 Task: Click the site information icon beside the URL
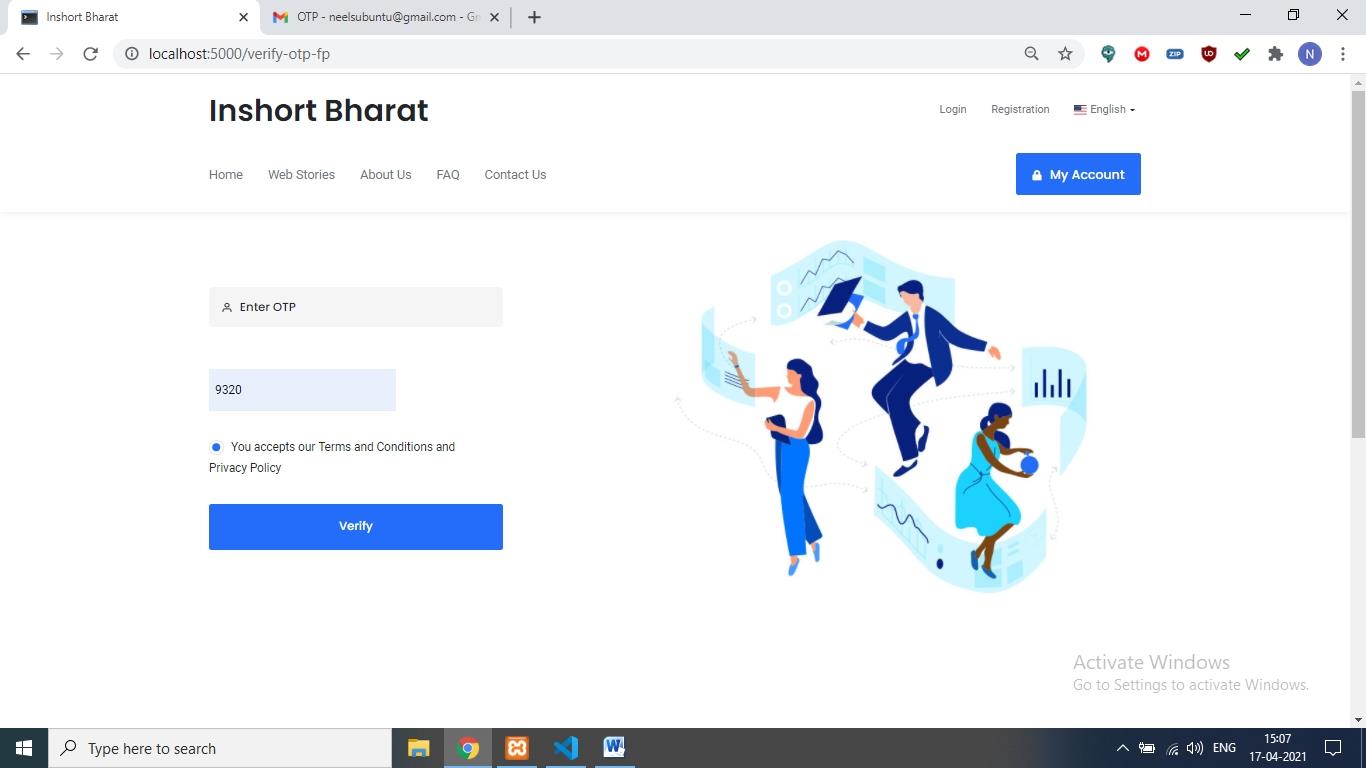(x=131, y=54)
